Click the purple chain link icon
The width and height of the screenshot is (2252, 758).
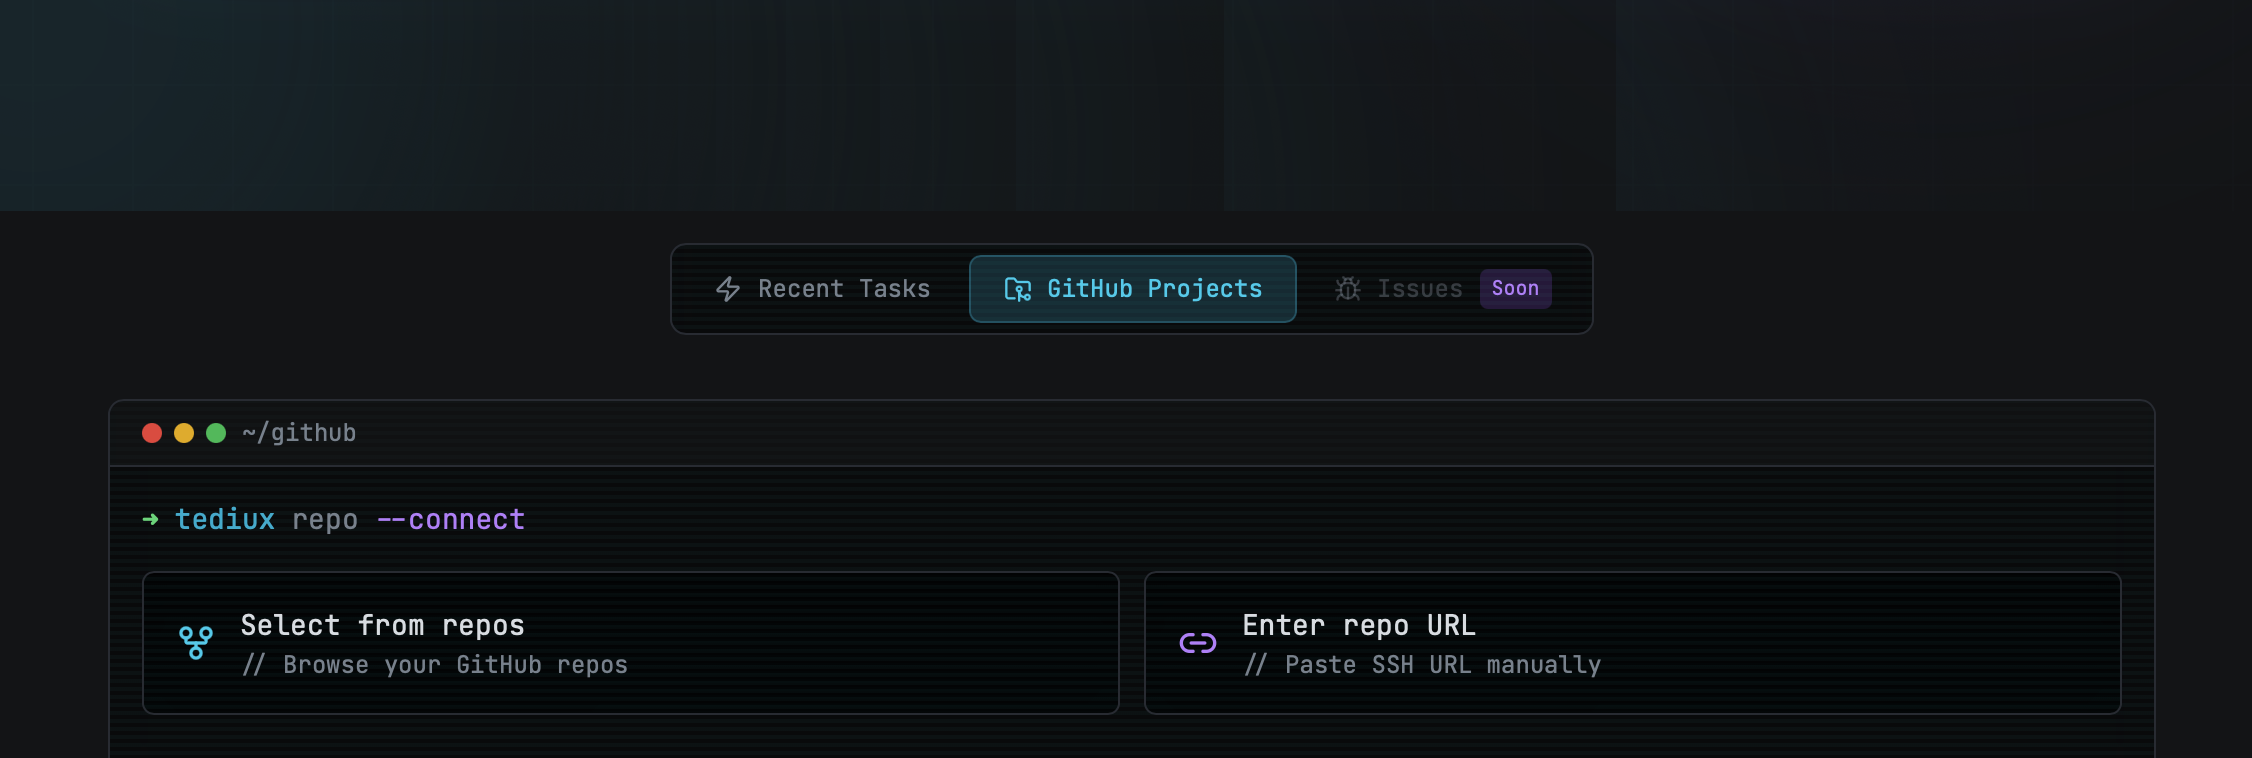[x=1197, y=643]
